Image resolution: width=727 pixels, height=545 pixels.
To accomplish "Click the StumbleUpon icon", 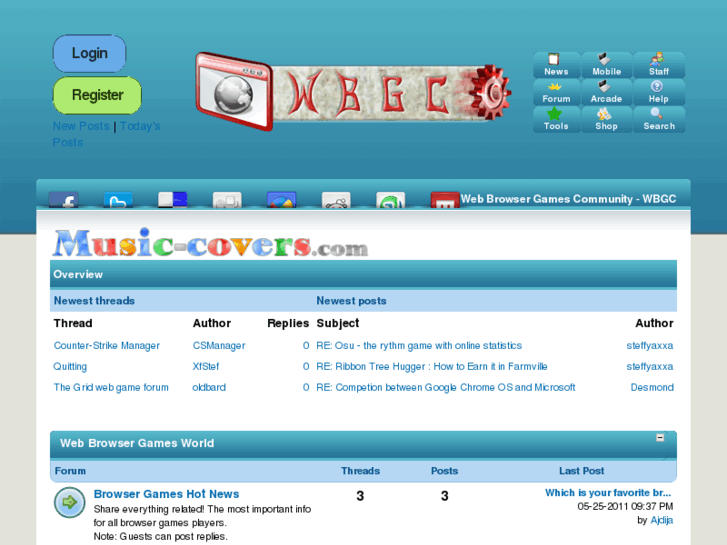I will coord(390,200).
